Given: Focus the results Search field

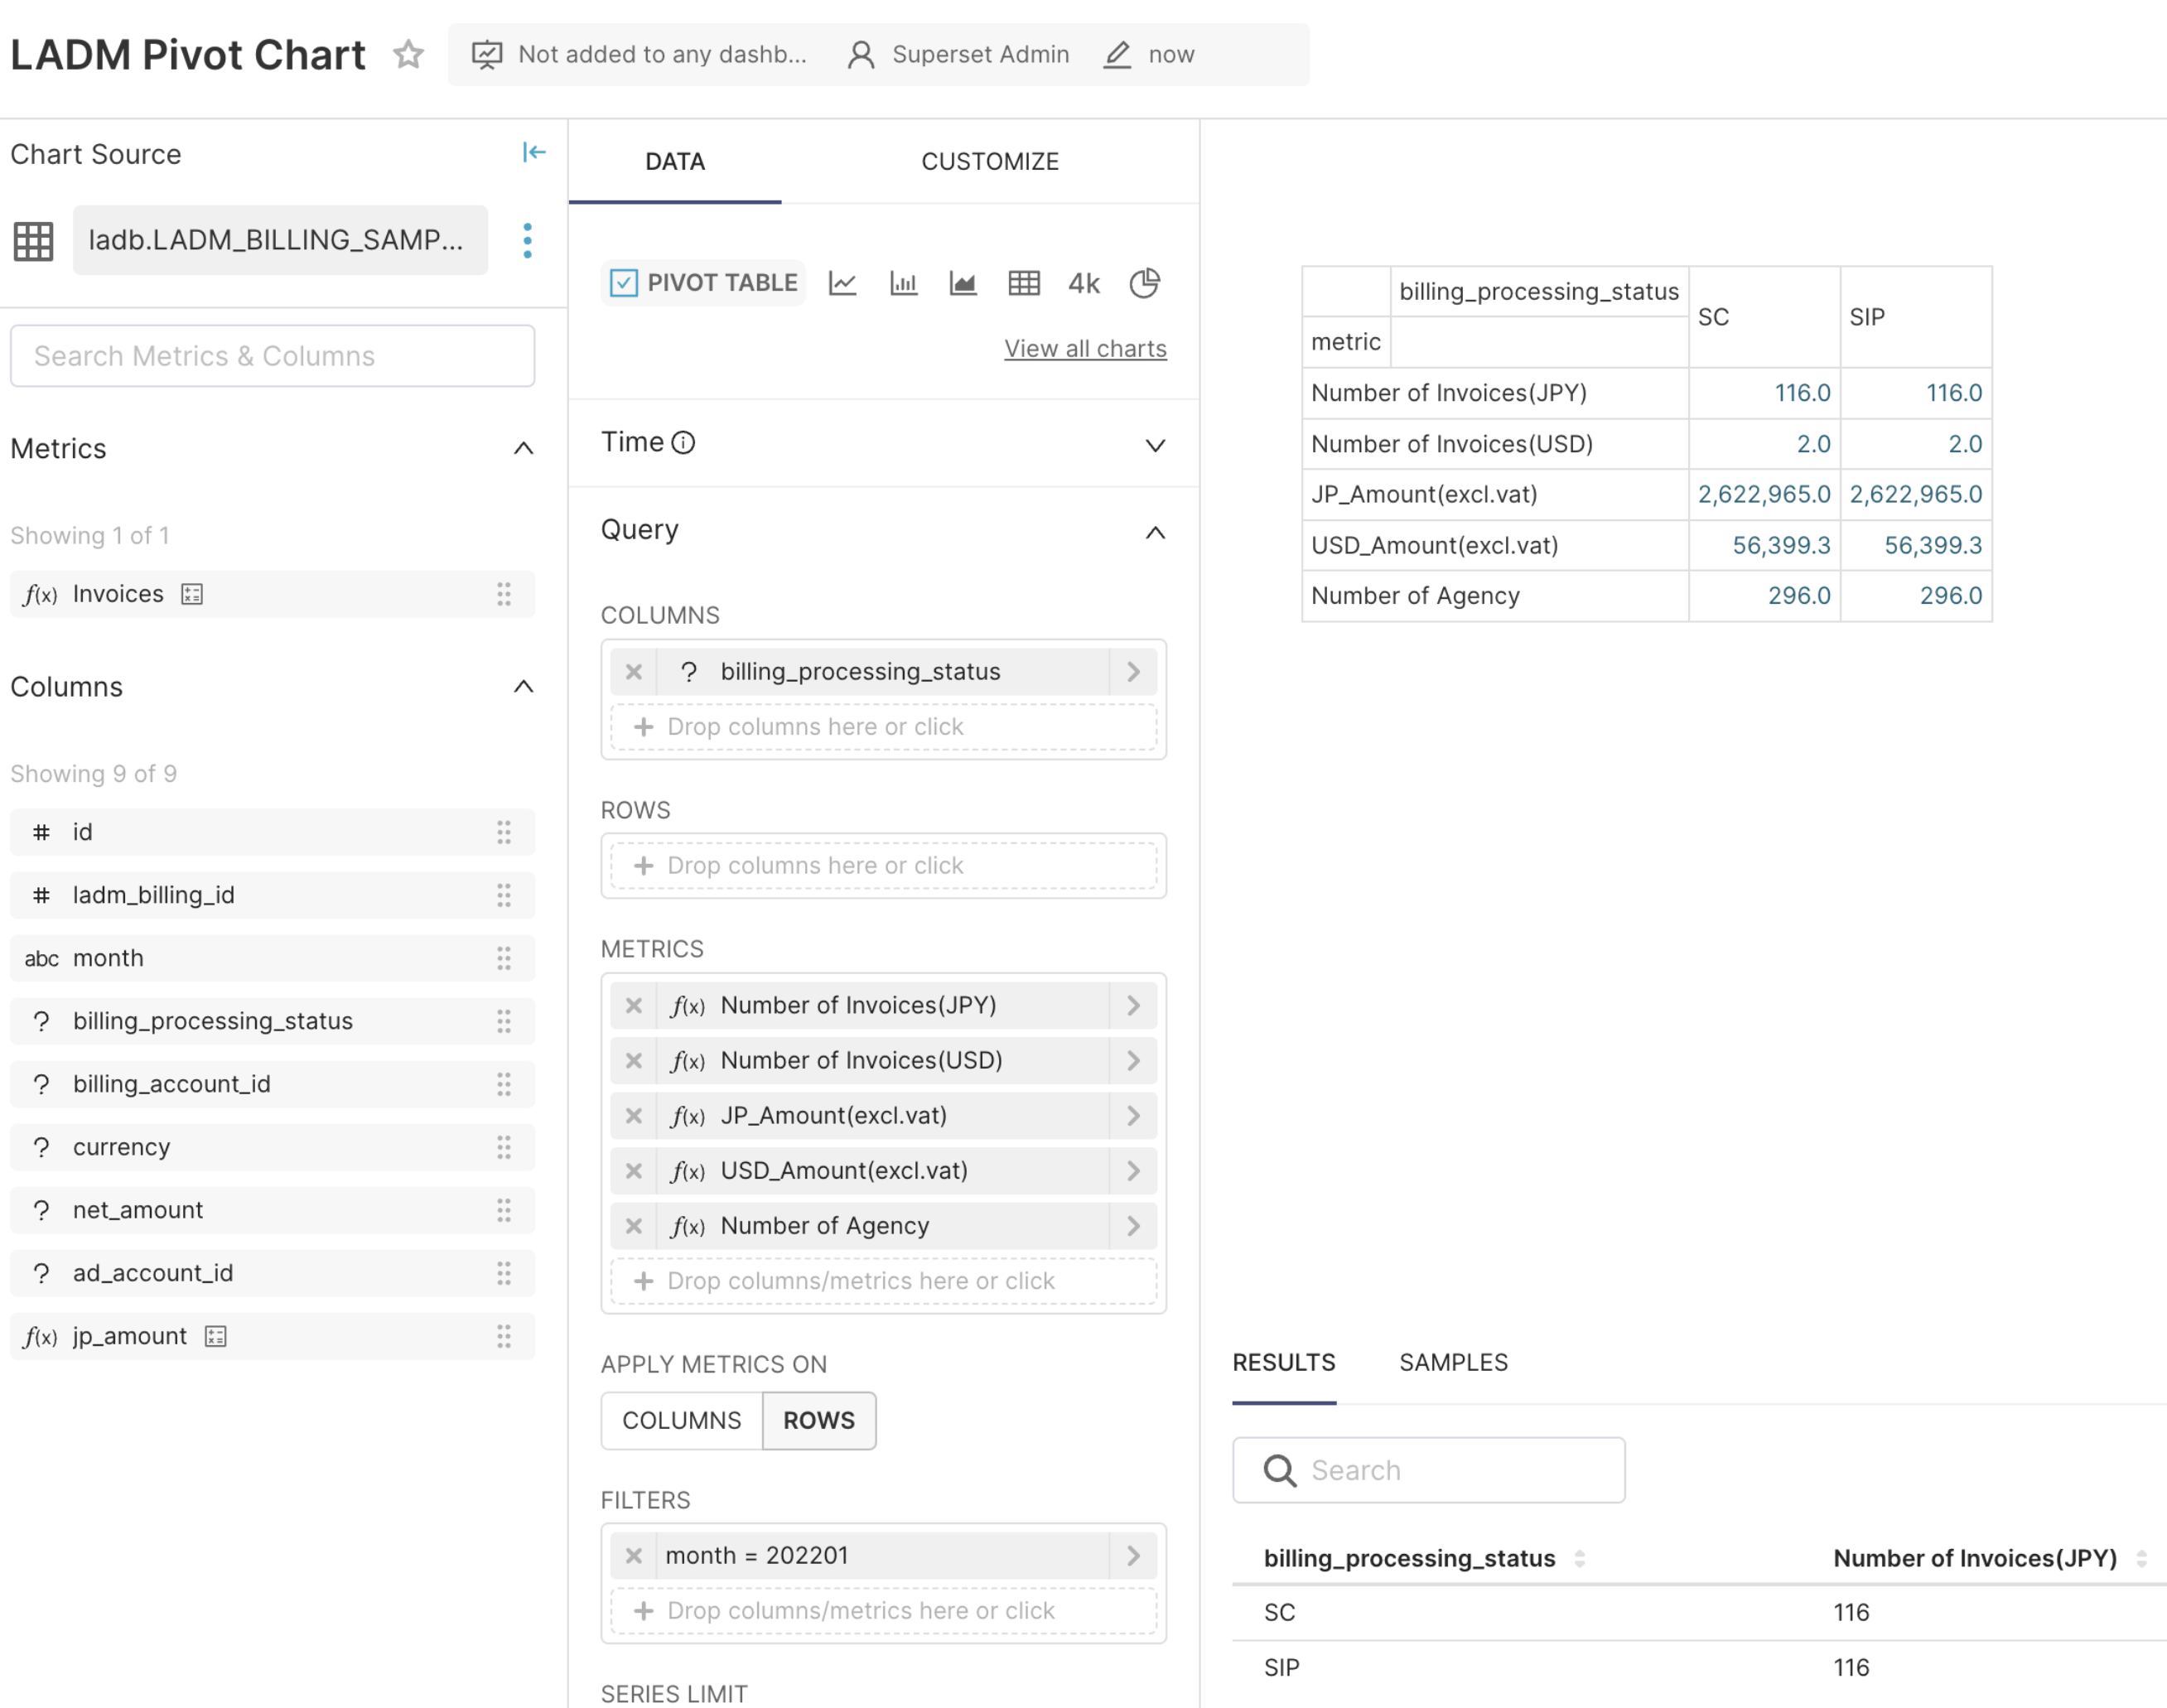Looking at the screenshot, I should coord(1429,1470).
